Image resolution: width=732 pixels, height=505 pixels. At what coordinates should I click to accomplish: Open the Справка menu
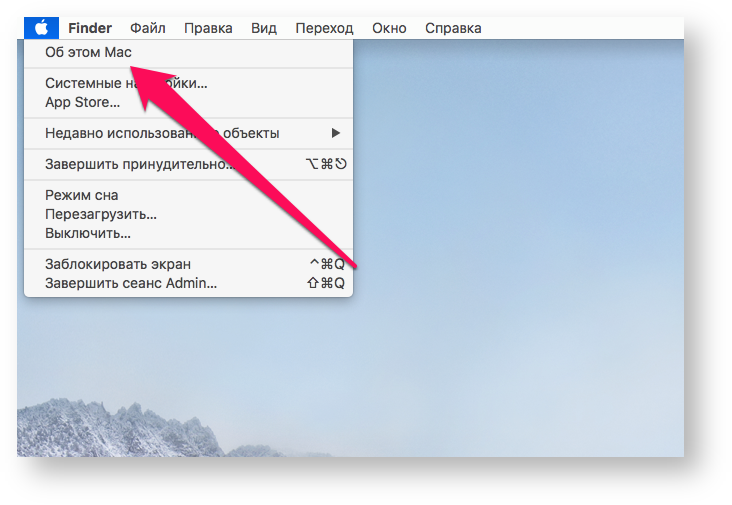453,28
